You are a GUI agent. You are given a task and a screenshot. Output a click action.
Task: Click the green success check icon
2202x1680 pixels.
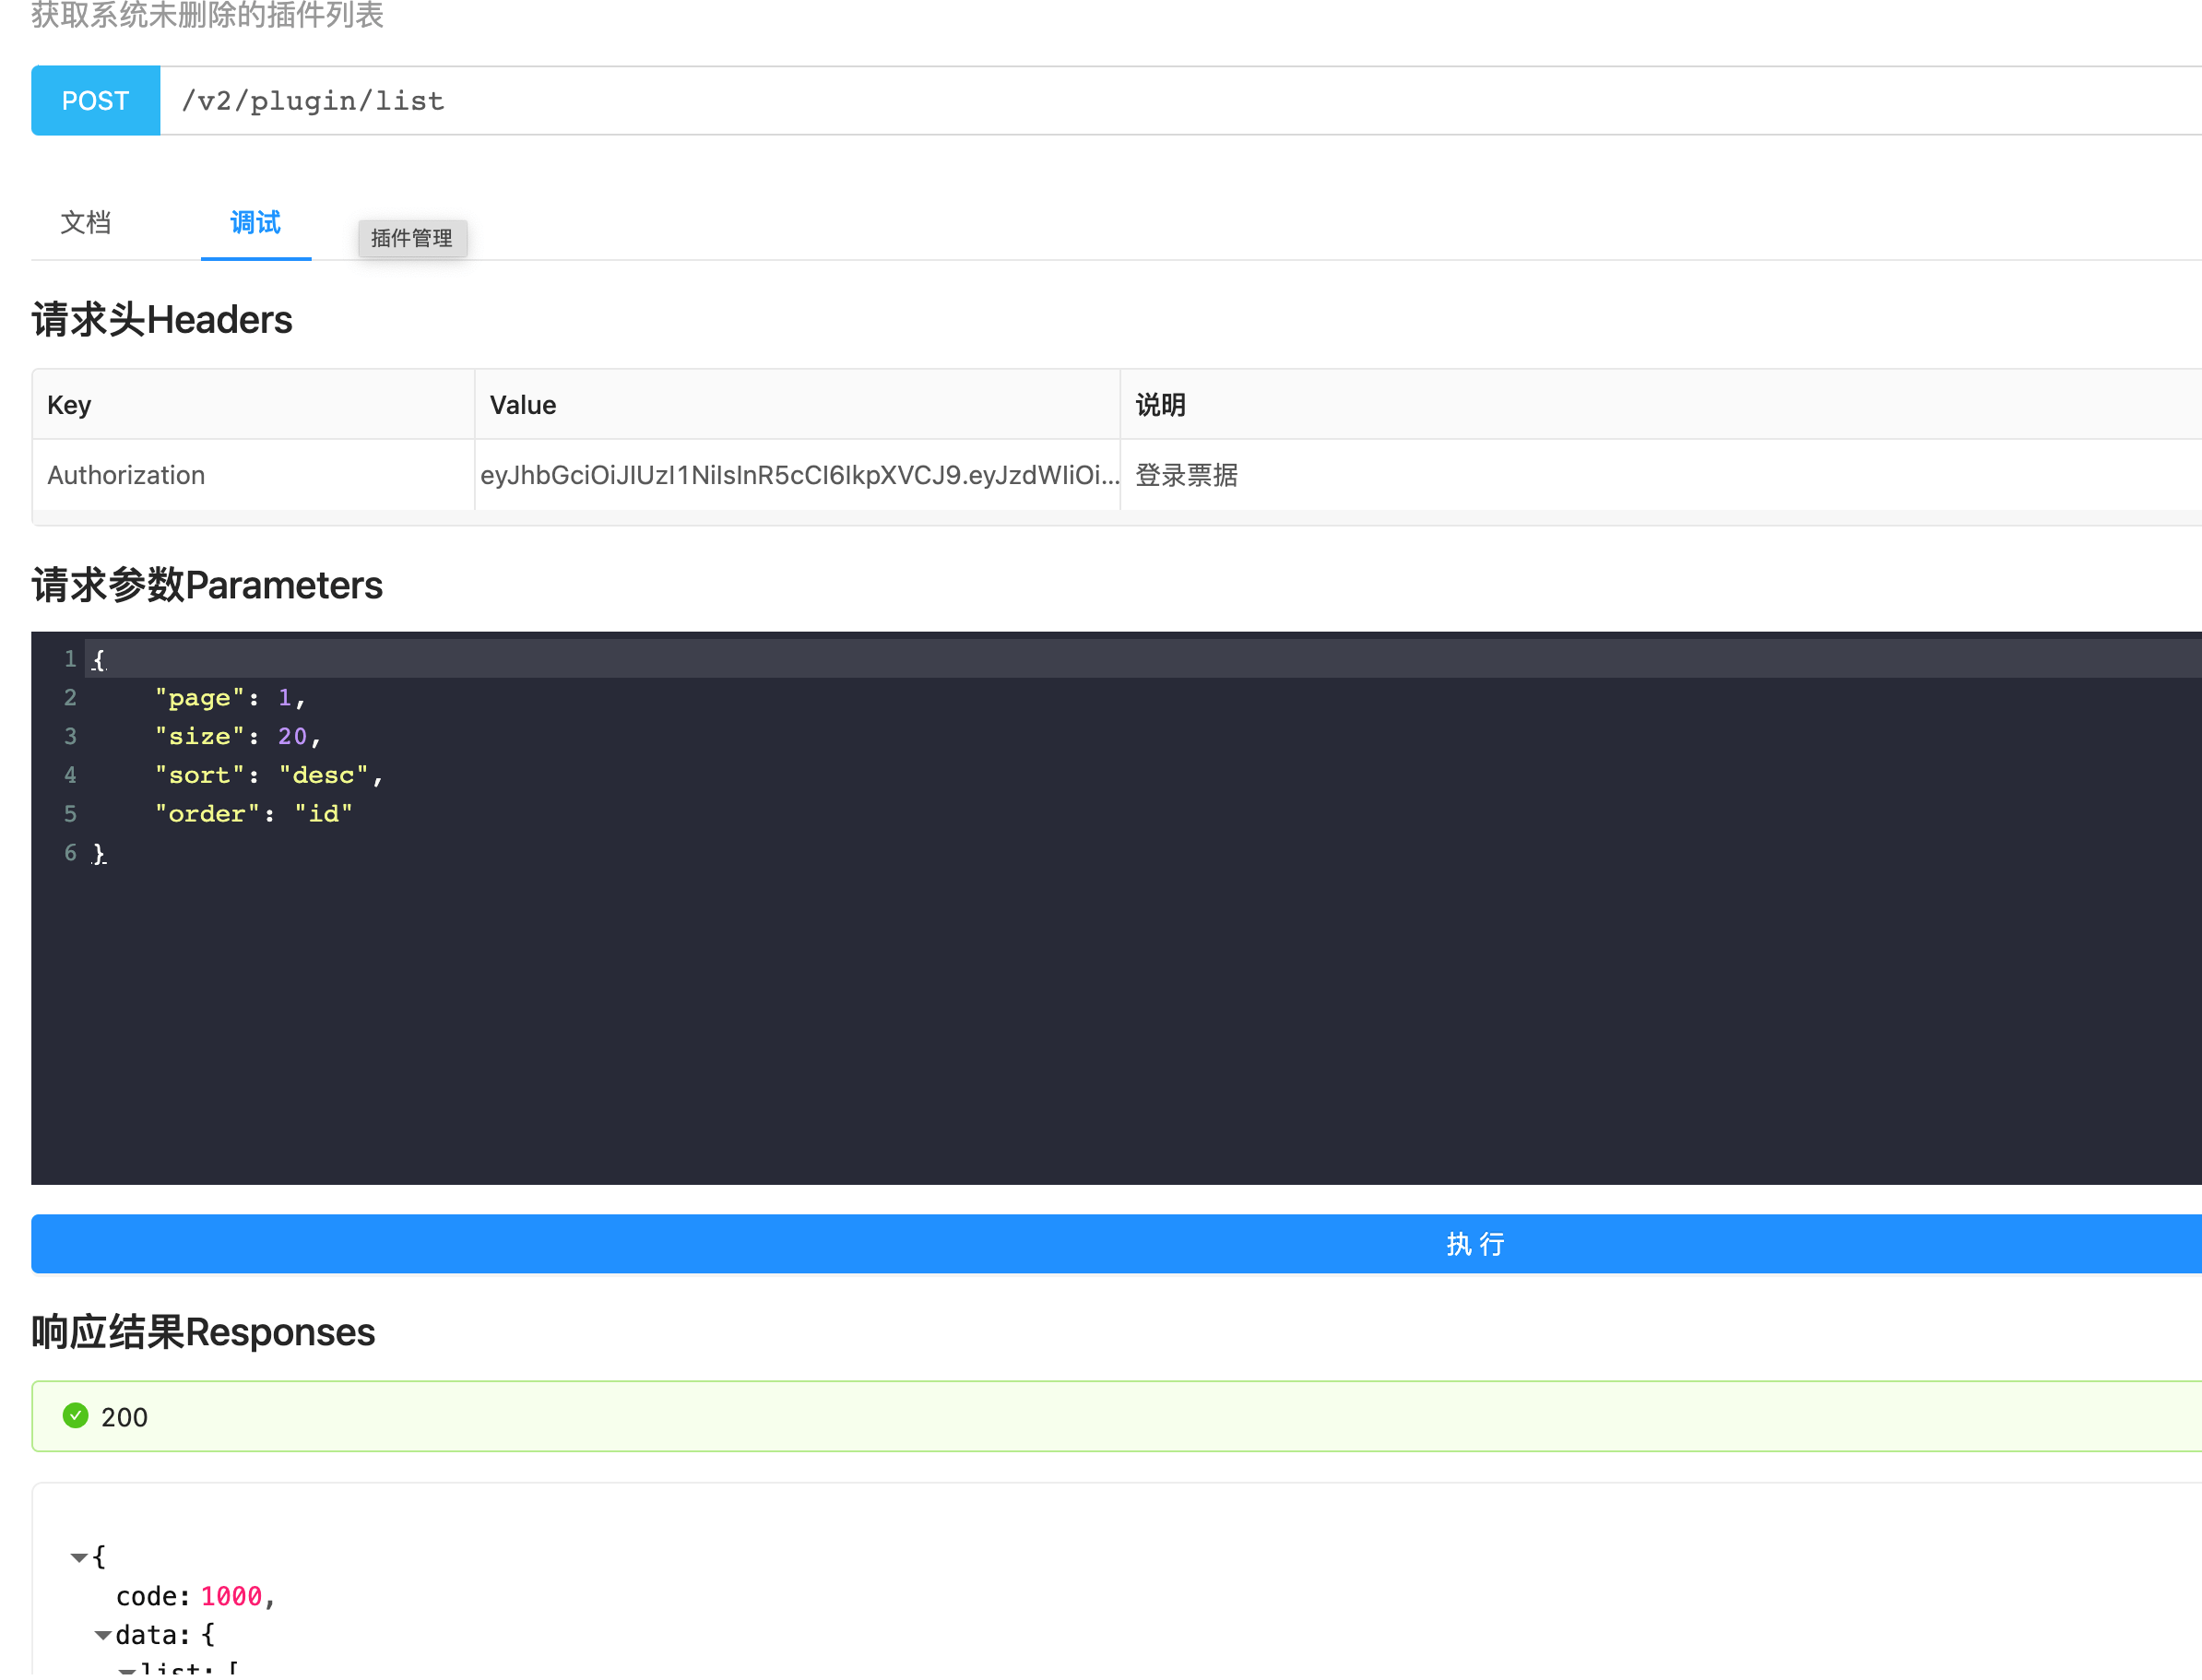[x=75, y=1416]
